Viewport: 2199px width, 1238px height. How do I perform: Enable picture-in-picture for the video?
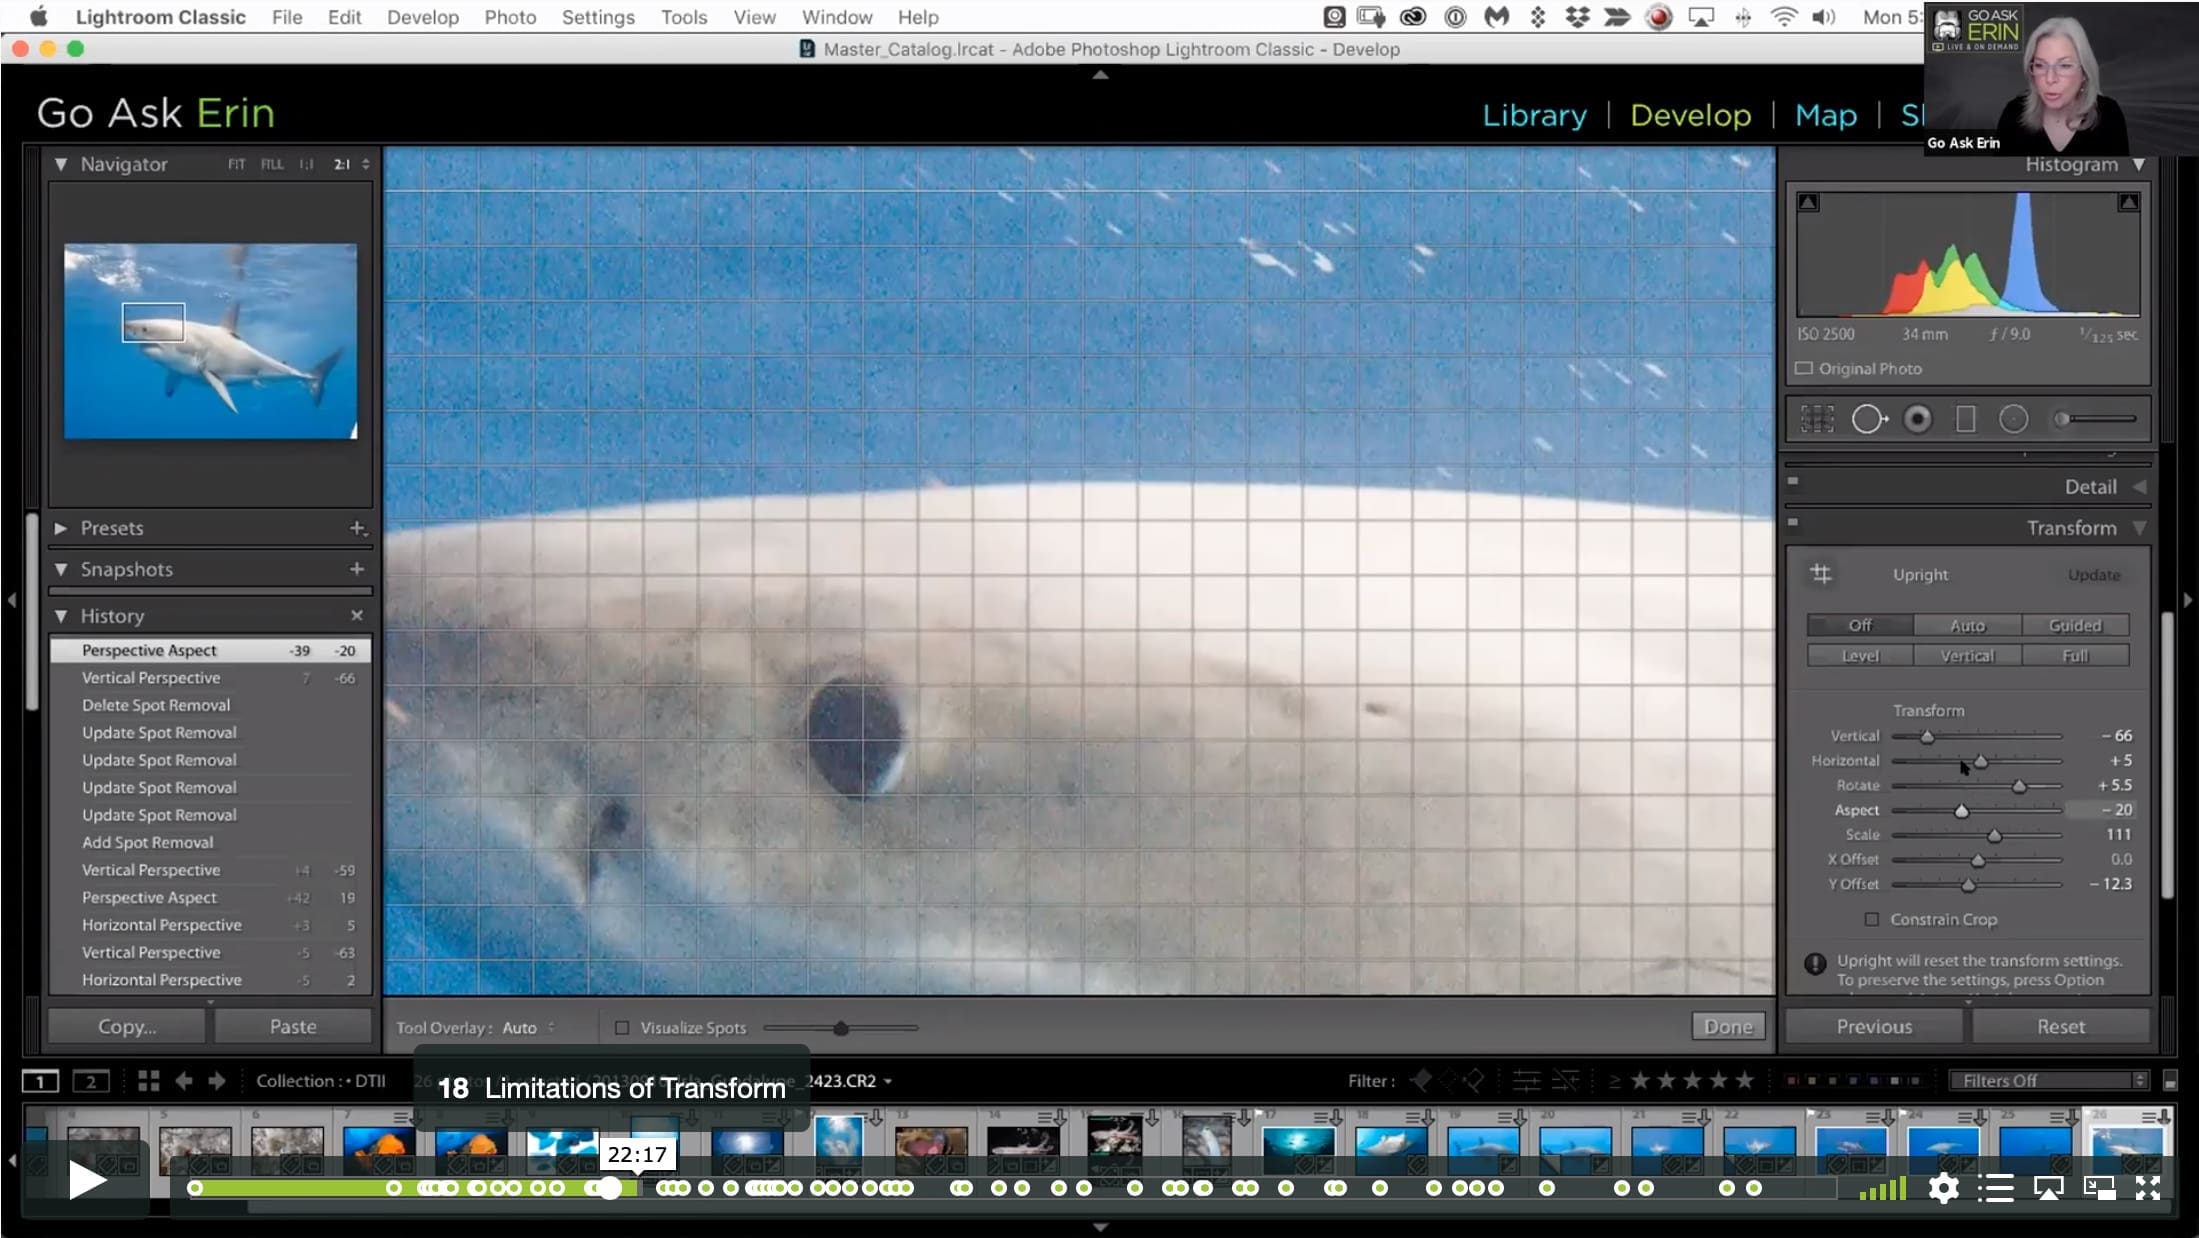2099,1187
